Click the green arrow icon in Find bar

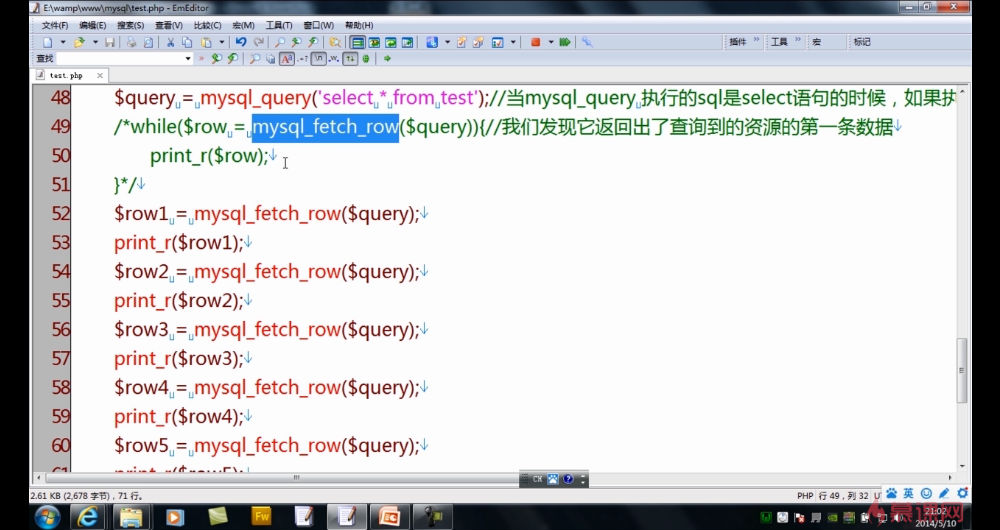[387, 59]
